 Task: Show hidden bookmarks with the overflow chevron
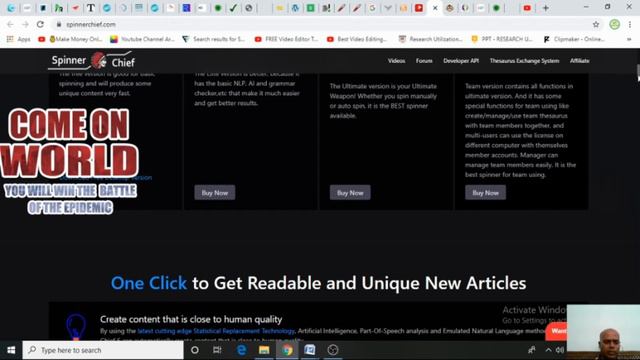point(629,39)
